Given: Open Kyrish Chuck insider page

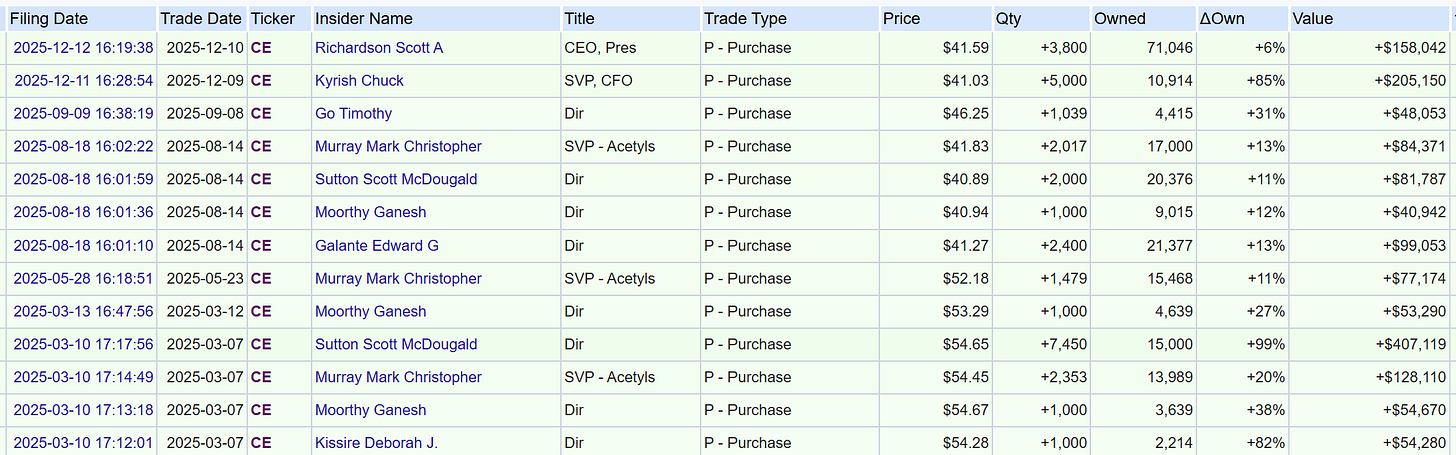Looking at the screenshot, I should coord(359,81).
